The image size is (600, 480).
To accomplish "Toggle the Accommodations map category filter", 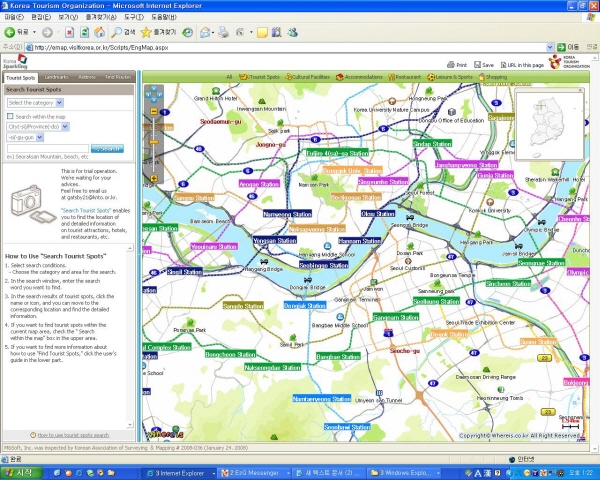I will [362, 76].
